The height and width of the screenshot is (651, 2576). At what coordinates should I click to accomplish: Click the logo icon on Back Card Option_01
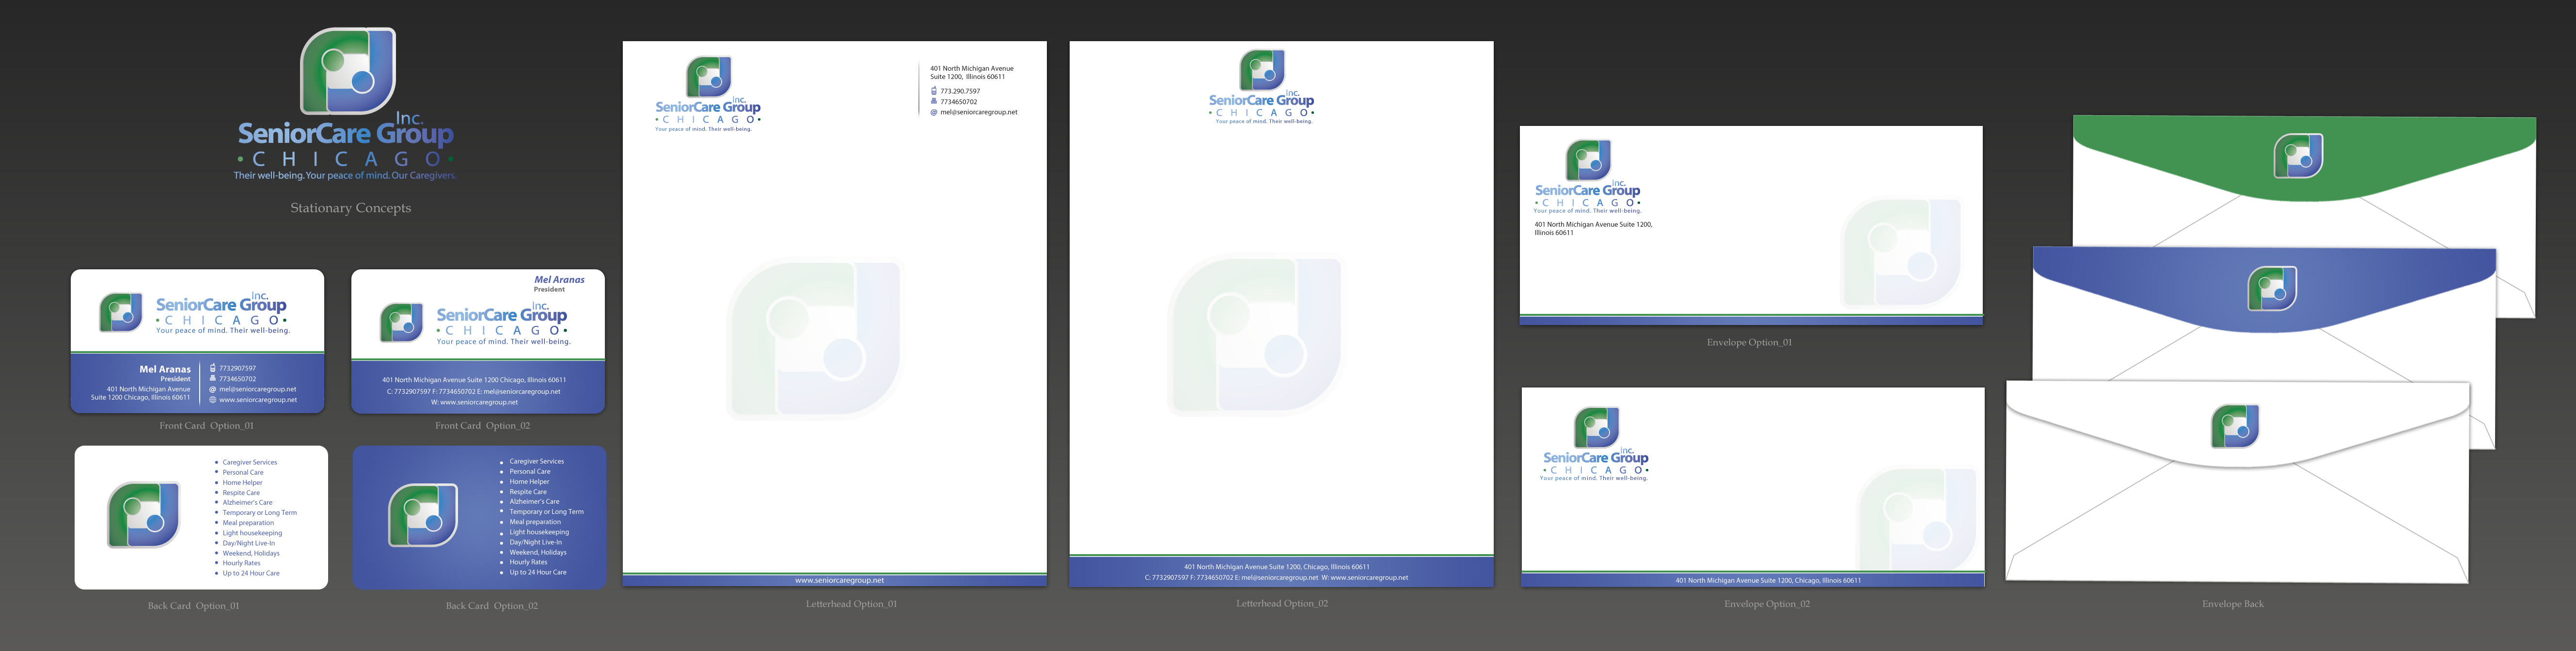[144, 514]
